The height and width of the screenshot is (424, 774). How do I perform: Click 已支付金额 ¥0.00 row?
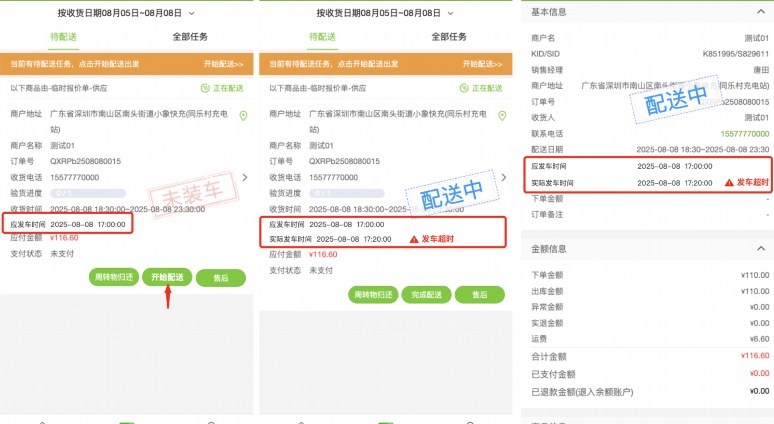pyautogui.click(x=650, y=374)
